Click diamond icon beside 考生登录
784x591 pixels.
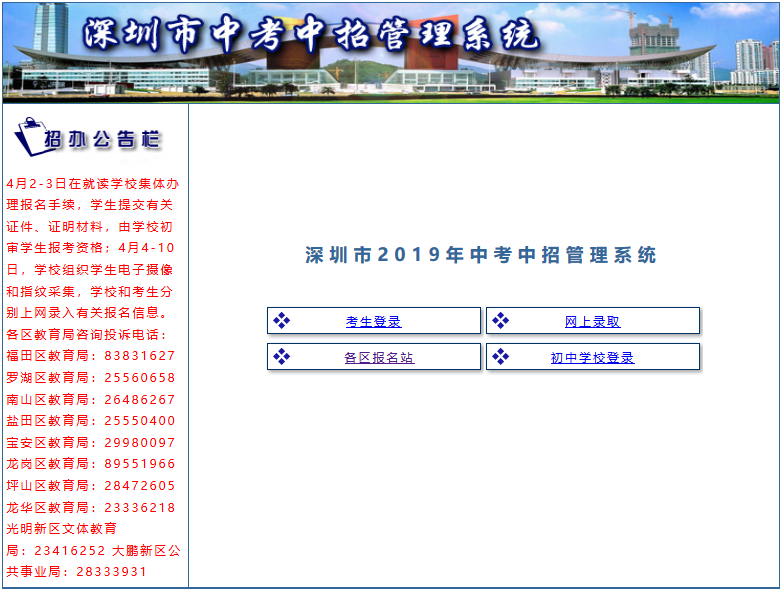coord(282,321)
